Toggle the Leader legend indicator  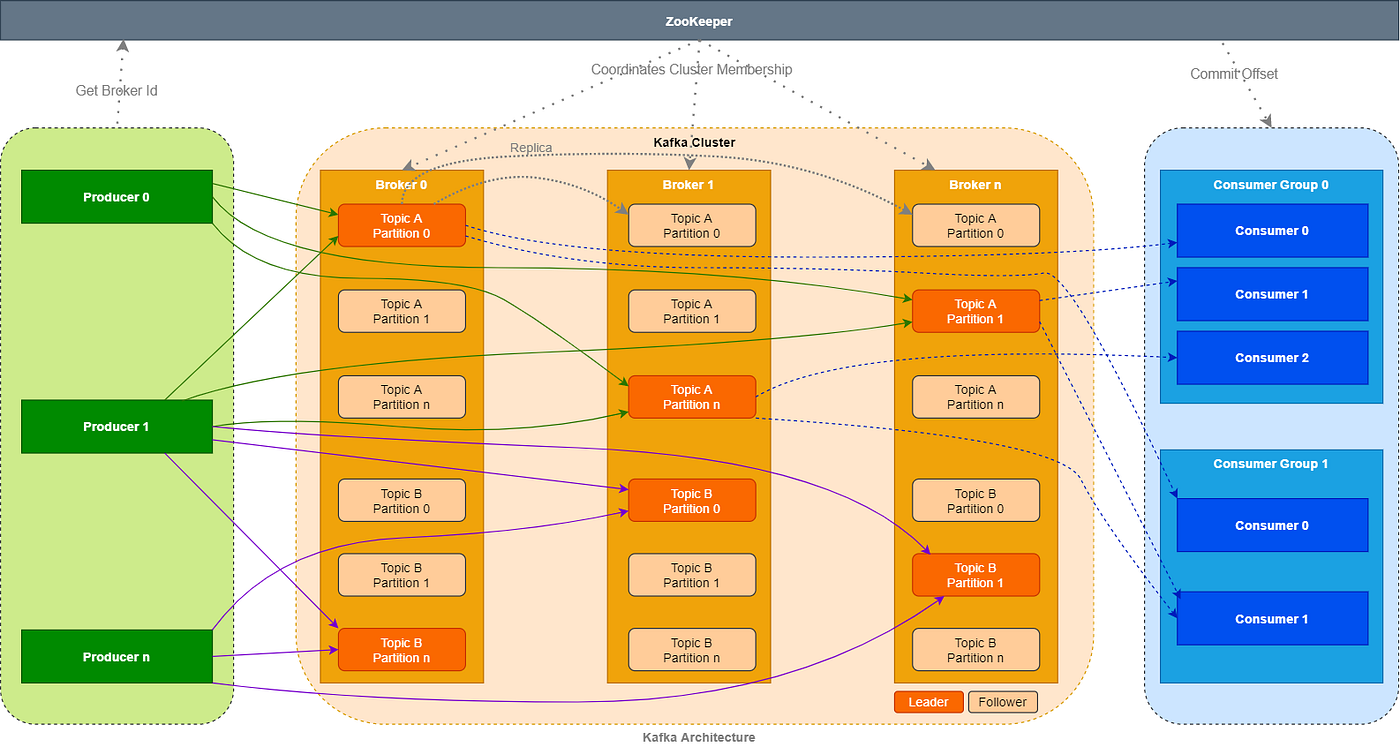pyautogui.click(x=928, y=701)
